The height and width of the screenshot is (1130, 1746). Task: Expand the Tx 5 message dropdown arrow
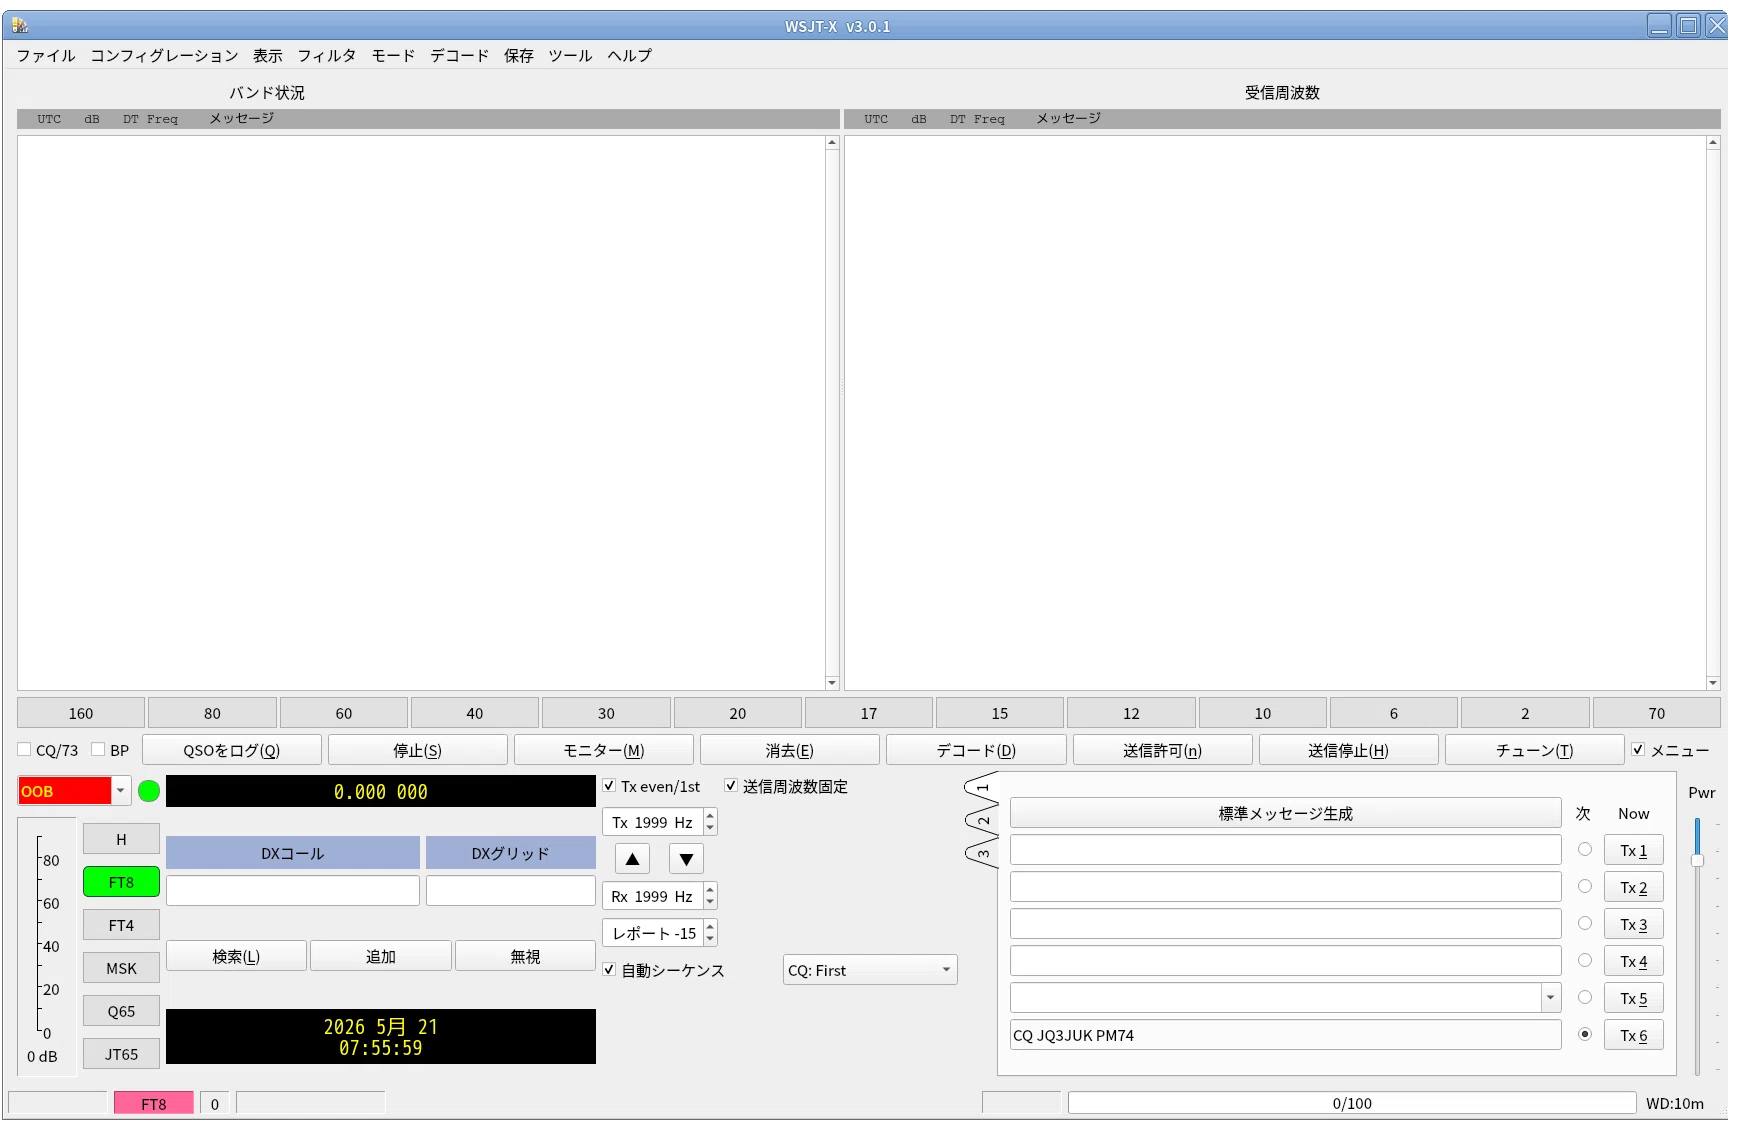pyautogui.click(x=1551, y=997)
